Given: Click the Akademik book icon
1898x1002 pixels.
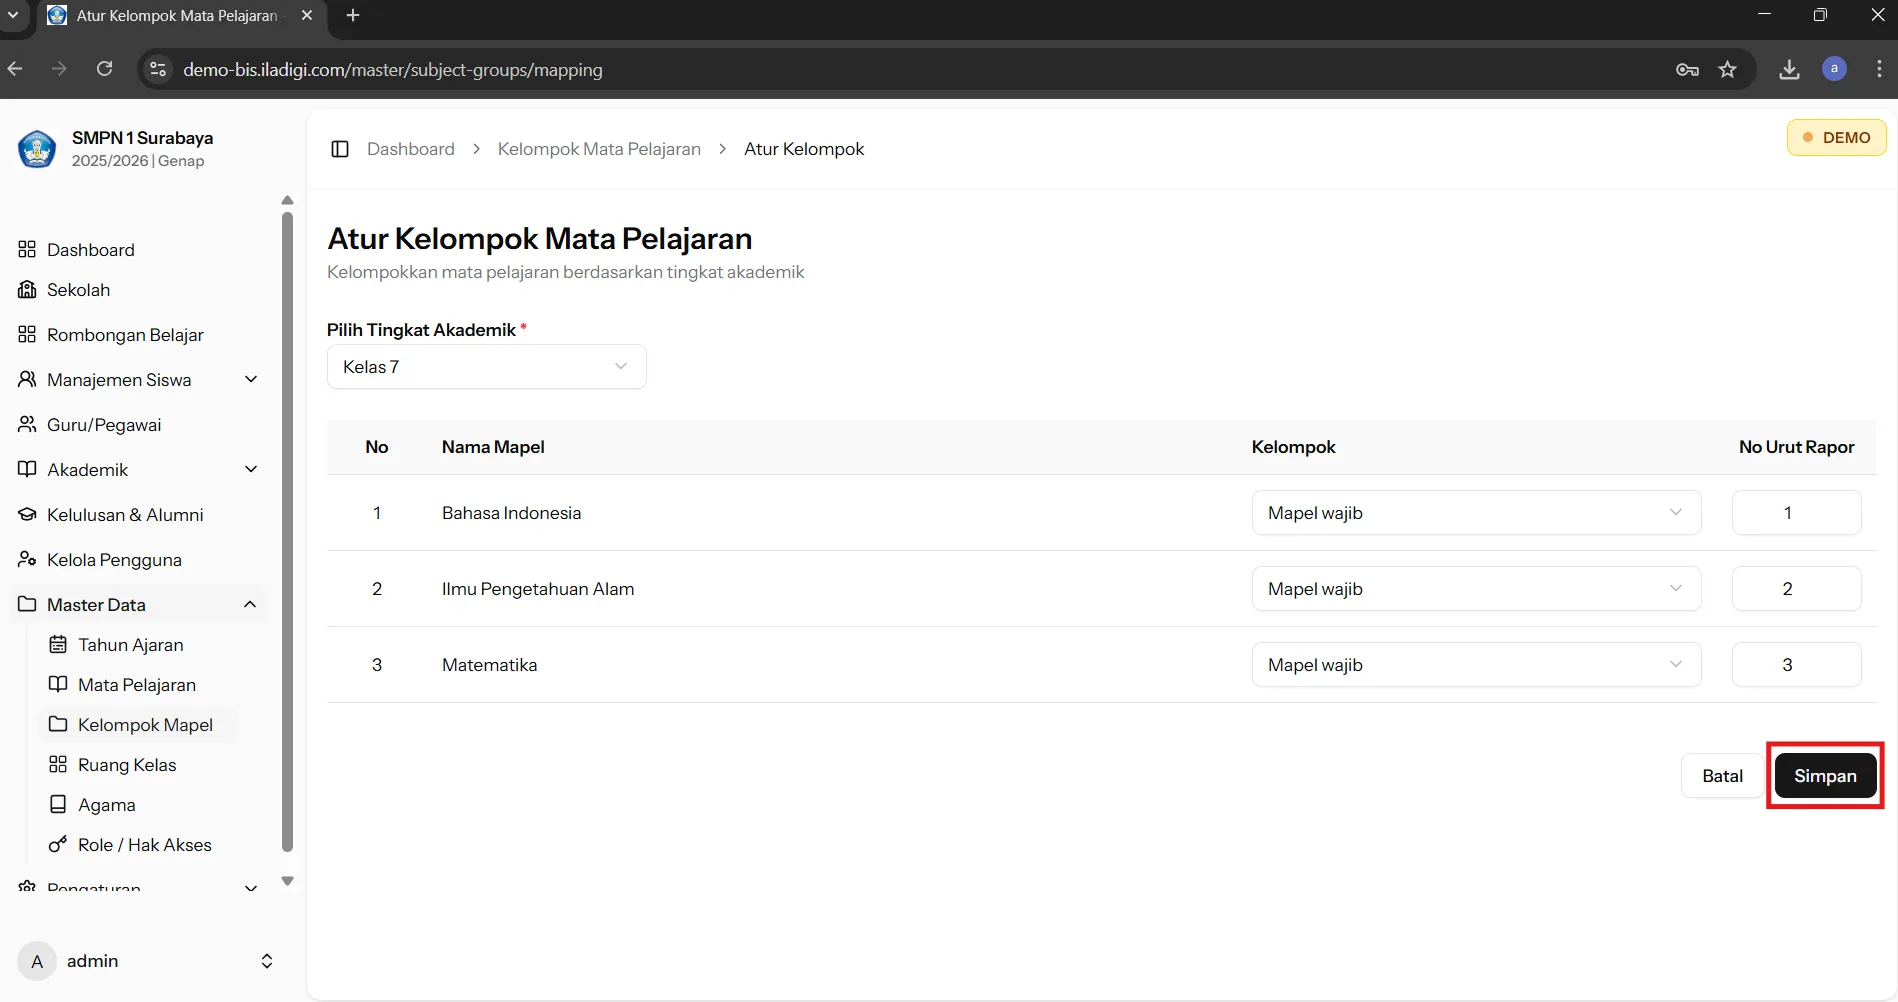Looking at the screenshot, I should pyautogui.click(x=27, y=469).
